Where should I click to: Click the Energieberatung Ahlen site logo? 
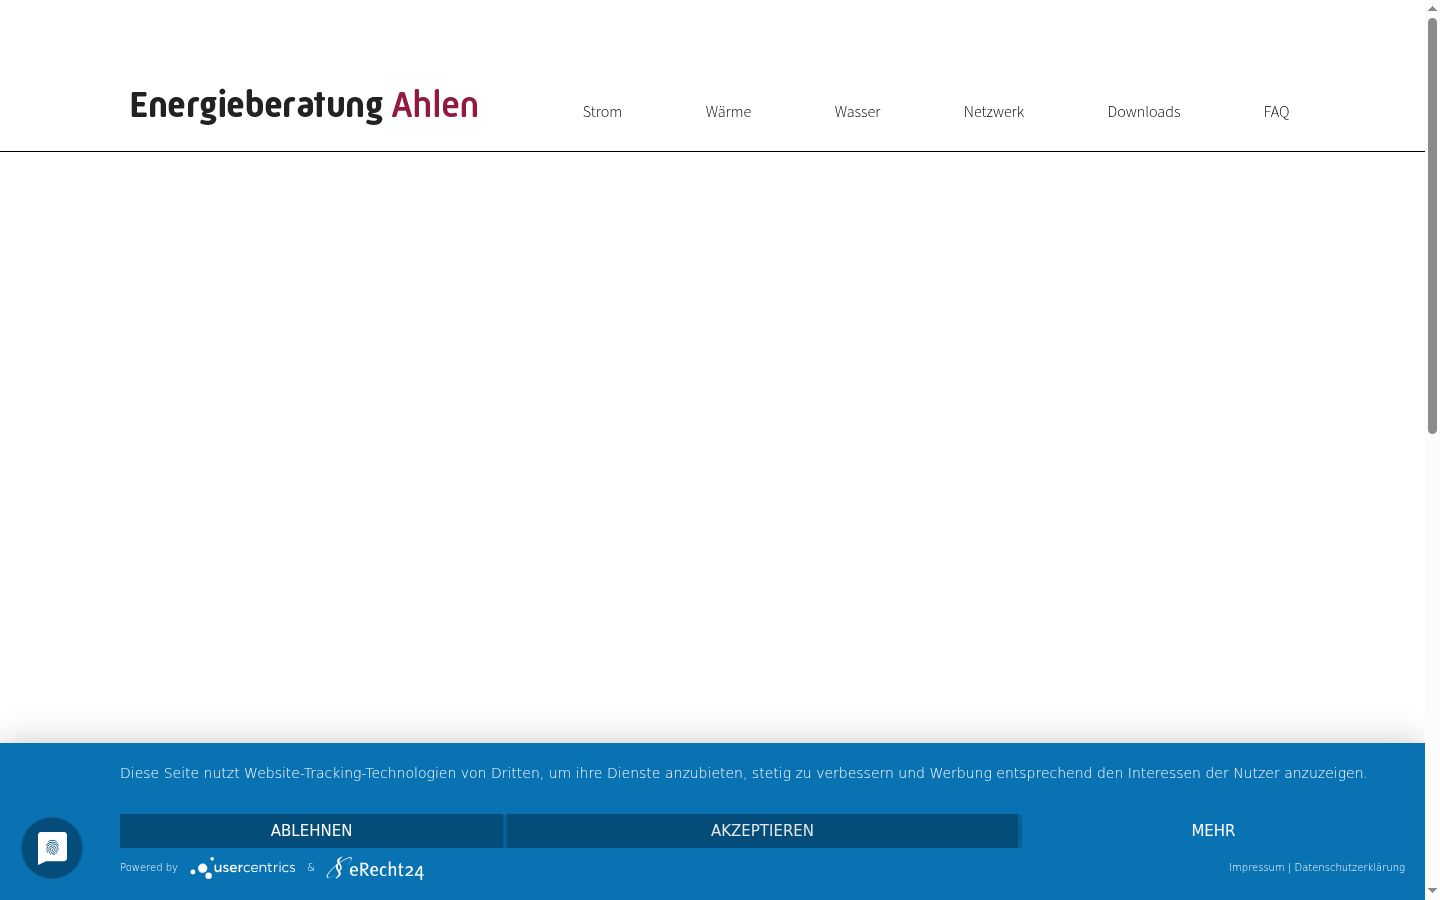coord(304,105)
